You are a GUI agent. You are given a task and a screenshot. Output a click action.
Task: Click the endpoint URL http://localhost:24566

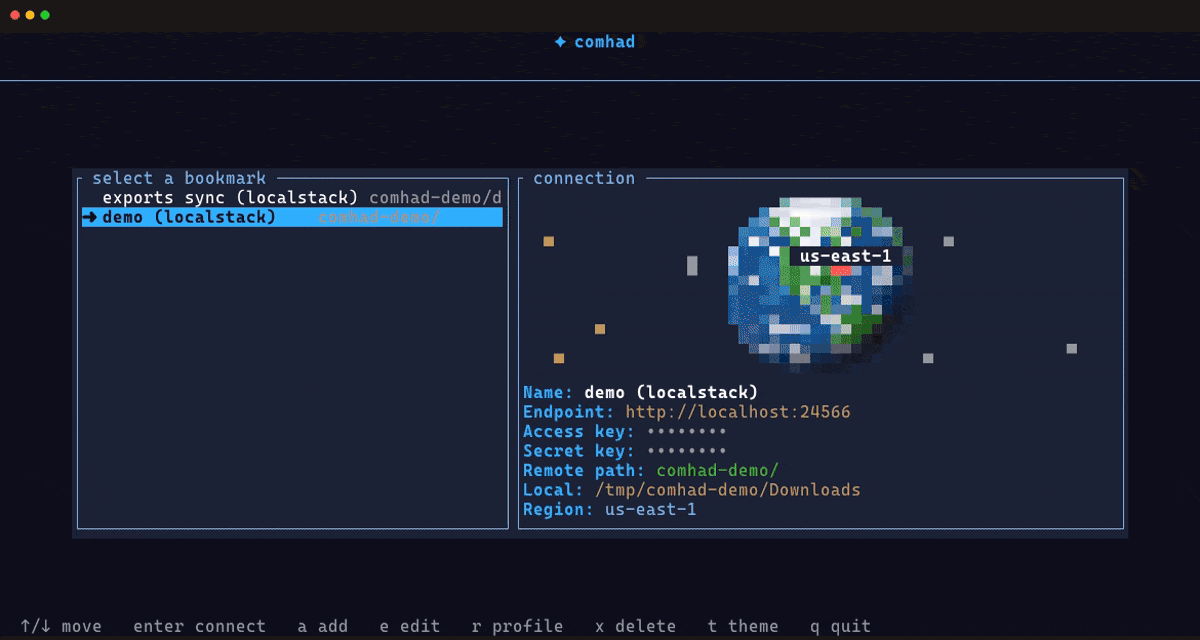pyautogui.click(x=738, y=412)
